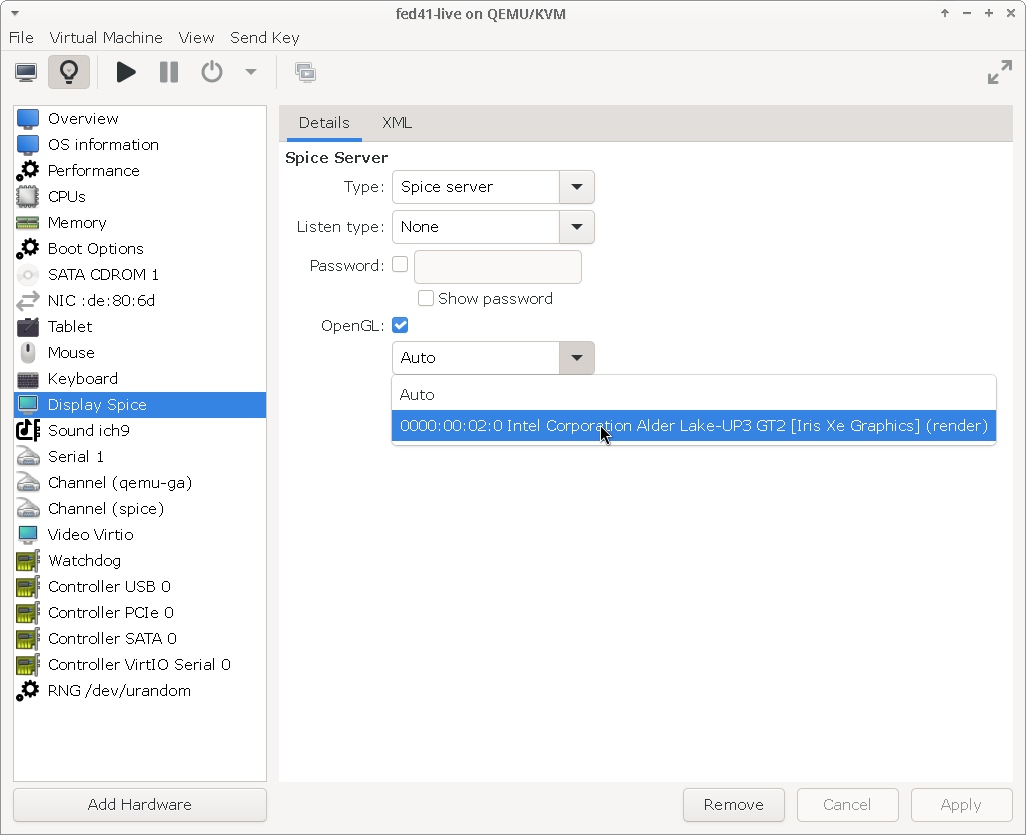Click the lightbulb hardware details icon
This screenshot has height=835, width=1026.
tap(69, 72)
